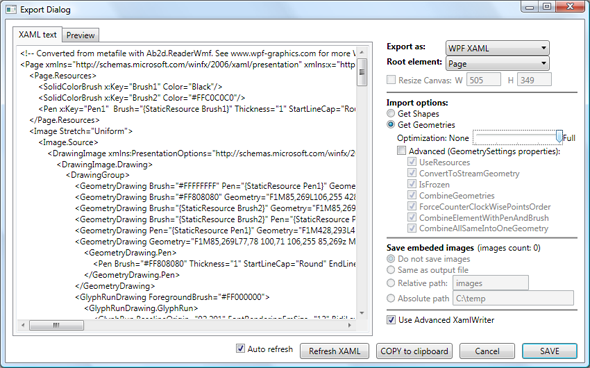
Task: Click the Pen x:Key="Pen1" line
Action: click(x=197, y=109)
